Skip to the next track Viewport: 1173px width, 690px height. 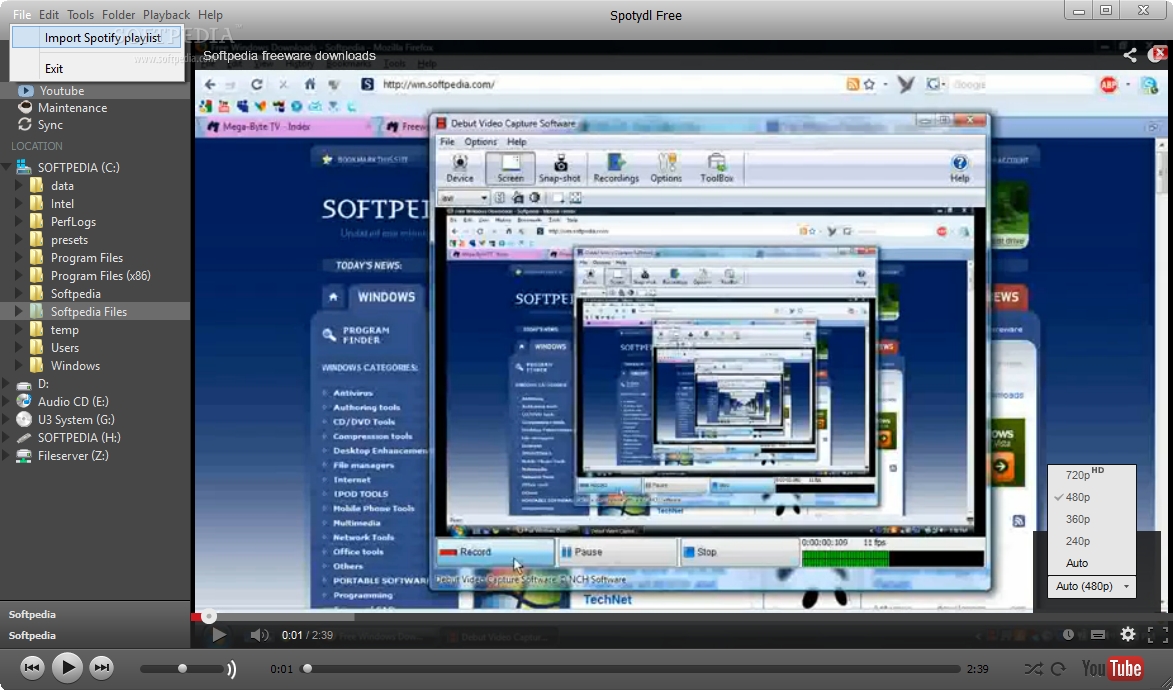(102, 668)
